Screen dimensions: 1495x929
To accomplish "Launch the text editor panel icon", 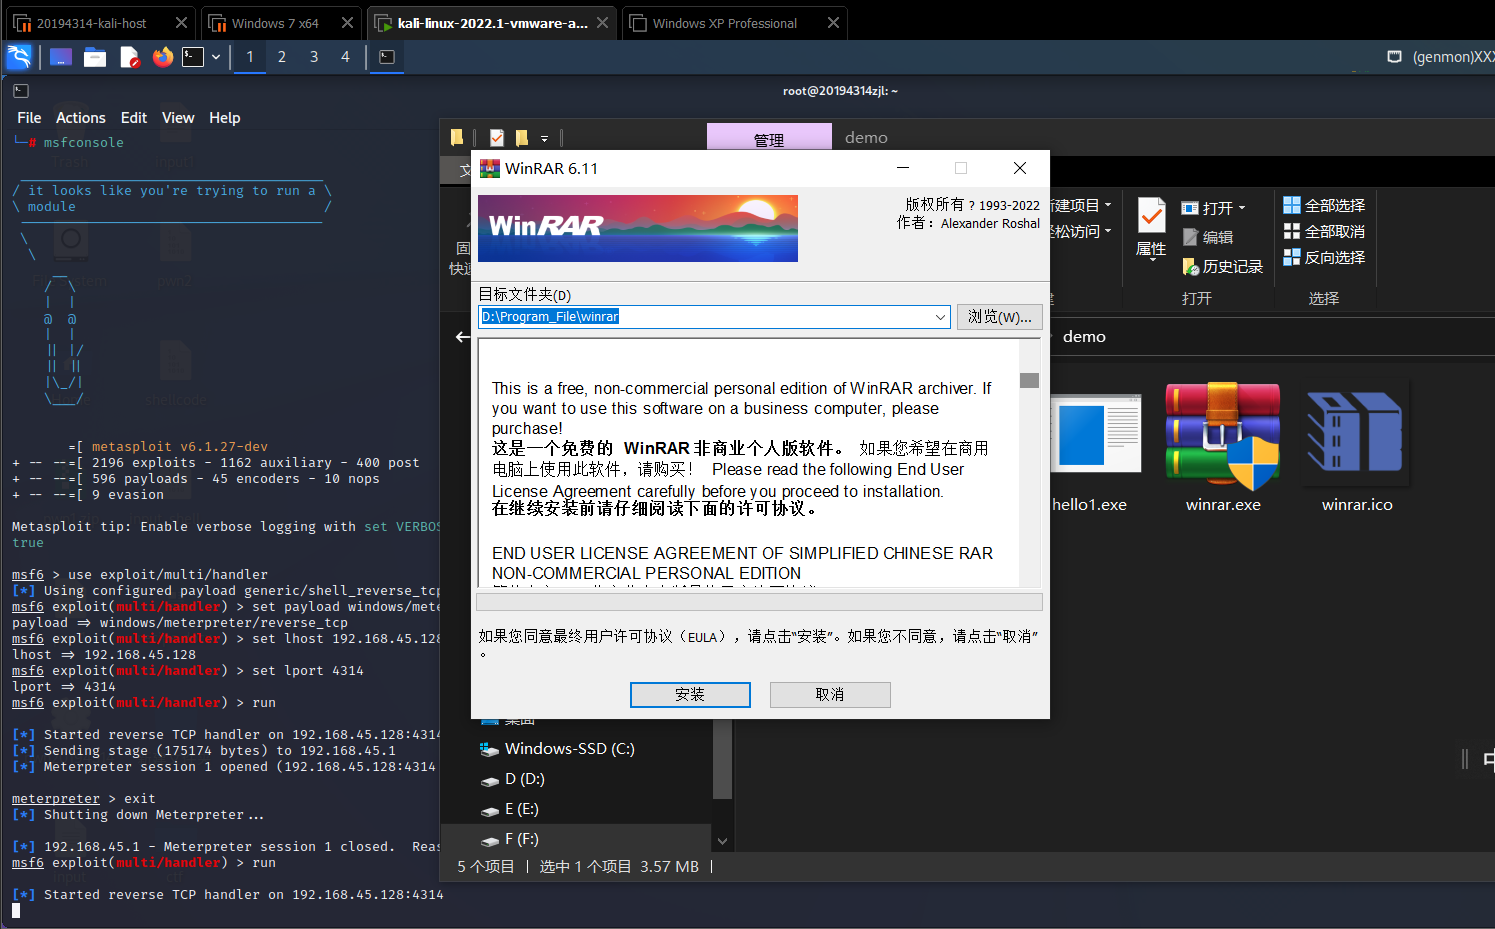I will [130, 57].
